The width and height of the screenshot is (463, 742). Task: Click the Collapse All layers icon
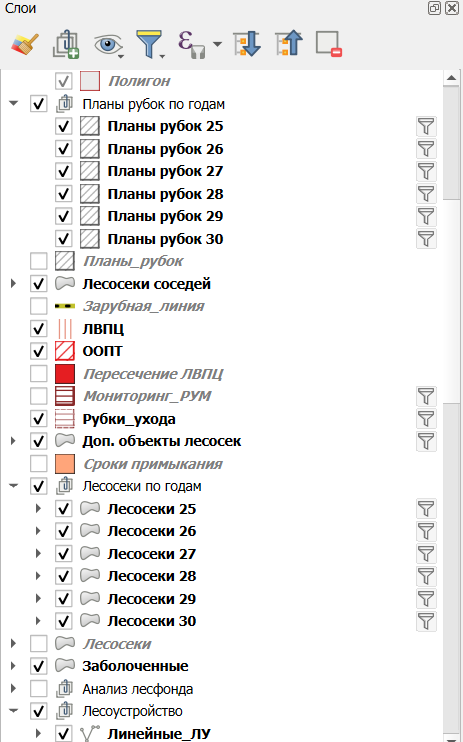click(288, 44)
